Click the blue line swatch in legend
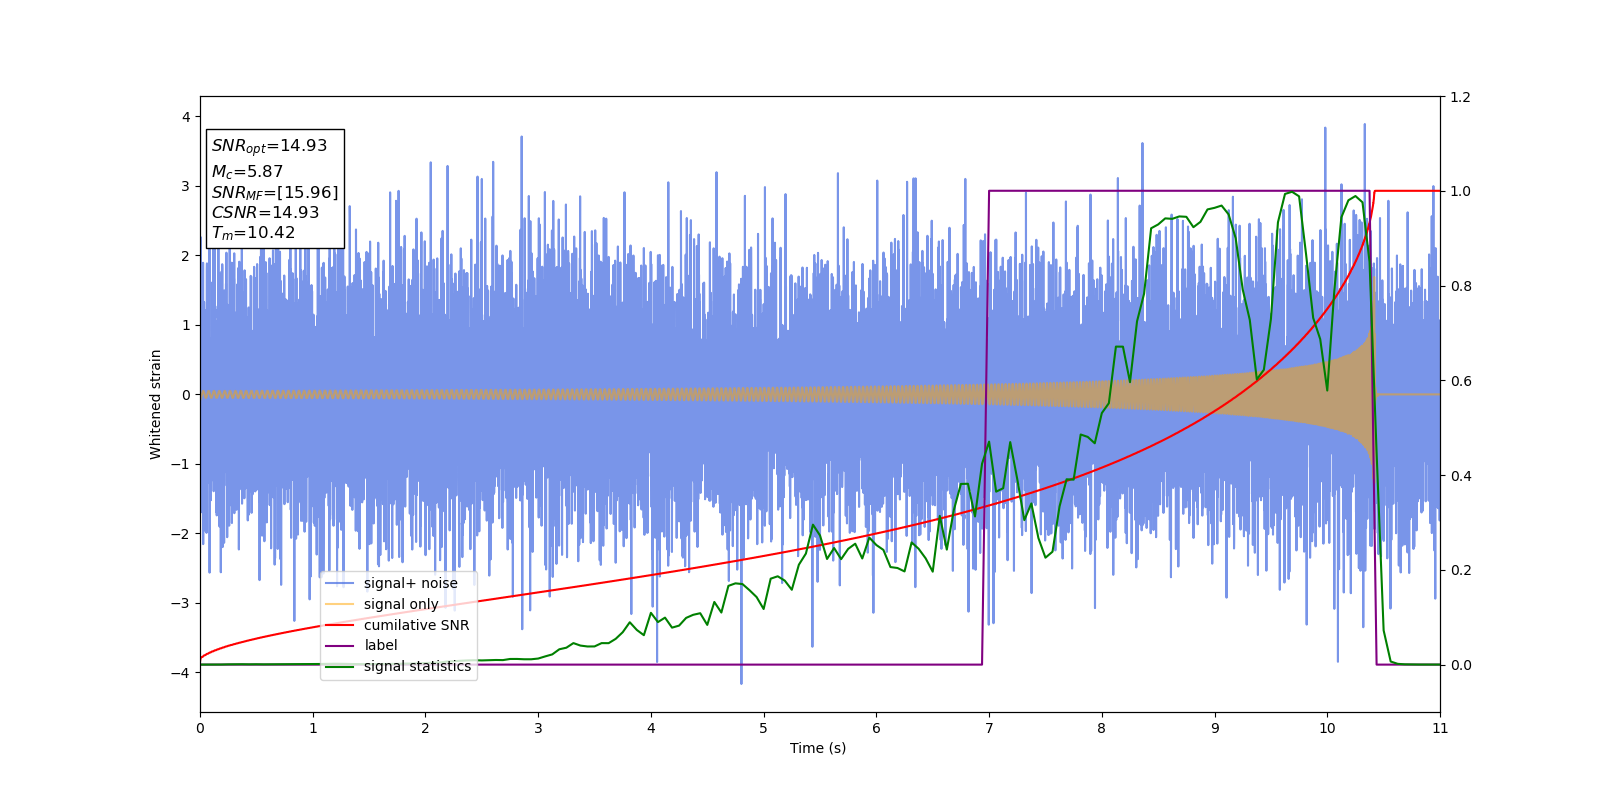 (340, 584)
